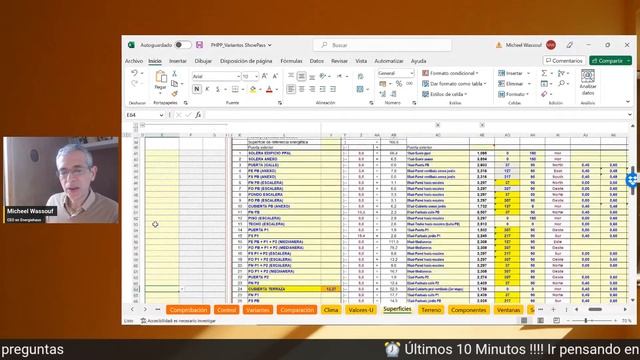640x360 pixels.
Task: Open the Datos ribbon tab
Action: 316,61
